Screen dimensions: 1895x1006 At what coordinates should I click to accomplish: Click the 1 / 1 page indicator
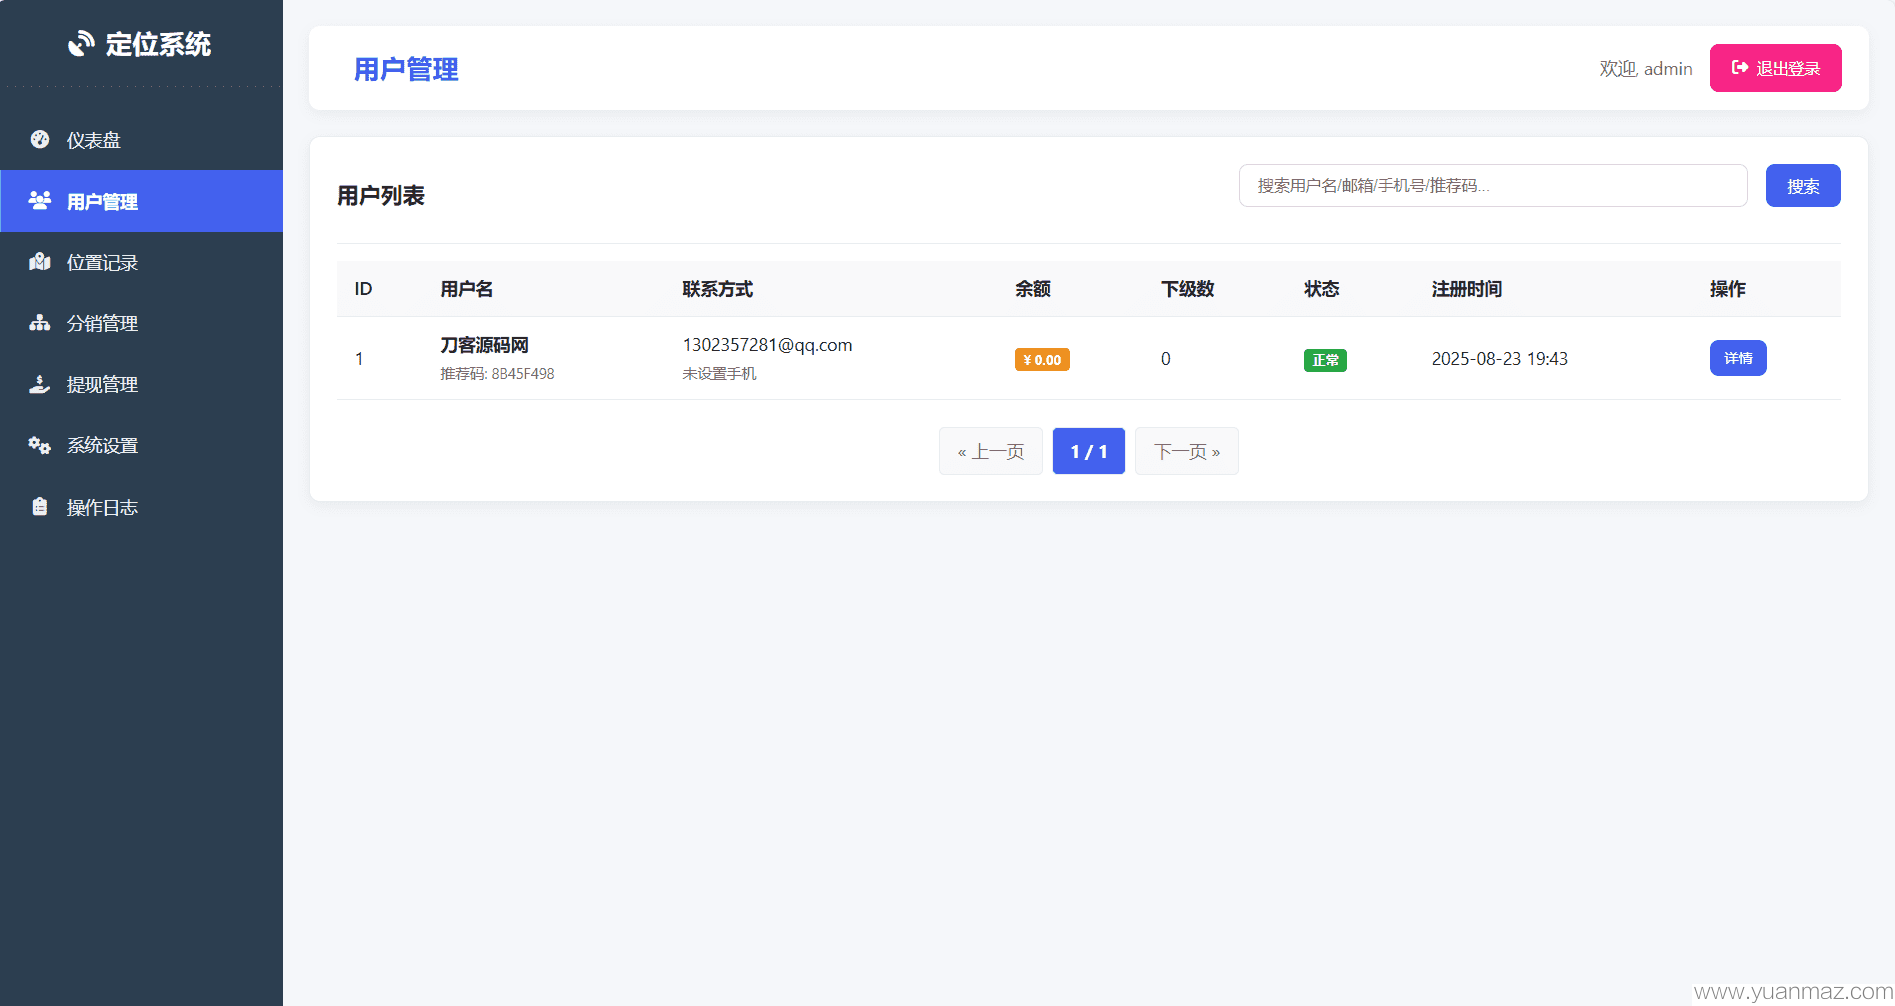pos(1088,451)
